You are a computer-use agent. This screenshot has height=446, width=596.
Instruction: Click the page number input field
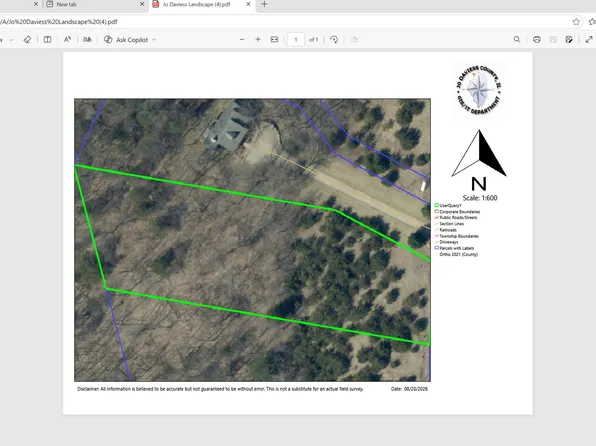296,40
